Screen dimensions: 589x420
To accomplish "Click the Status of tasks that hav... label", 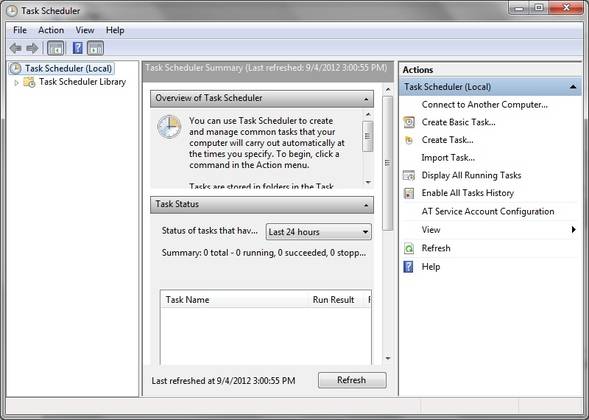I will [210, 231].
